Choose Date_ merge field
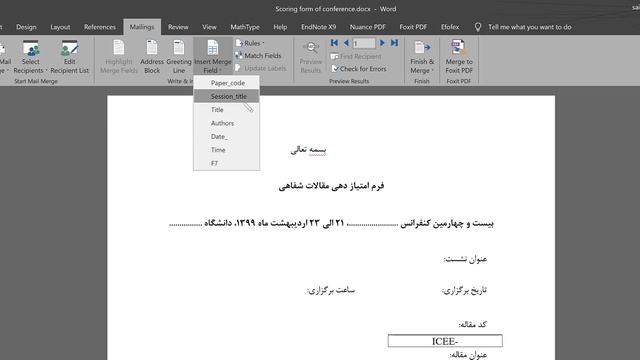Screen dimensions: 640x360 [227, 137]
